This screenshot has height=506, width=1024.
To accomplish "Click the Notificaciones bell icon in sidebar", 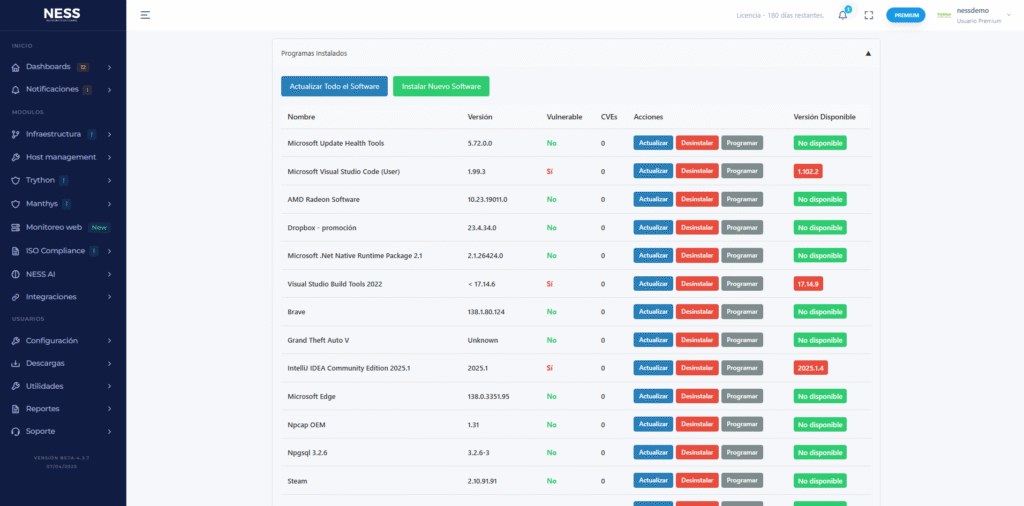I will pyautogui.click(x=16, y=89).
